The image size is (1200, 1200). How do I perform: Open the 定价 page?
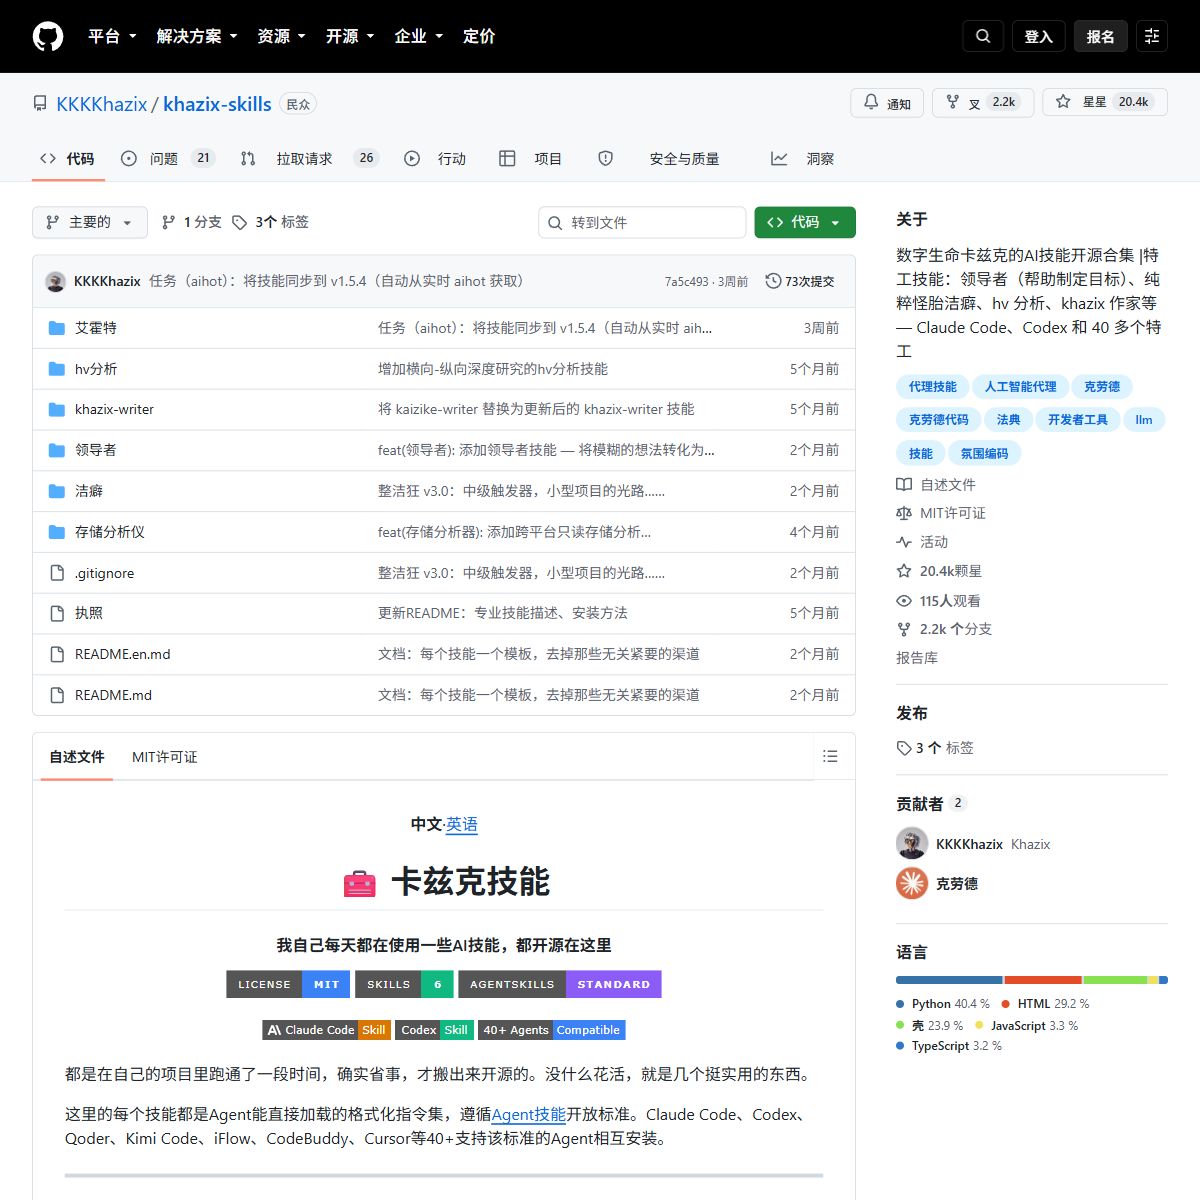(479, 36)
